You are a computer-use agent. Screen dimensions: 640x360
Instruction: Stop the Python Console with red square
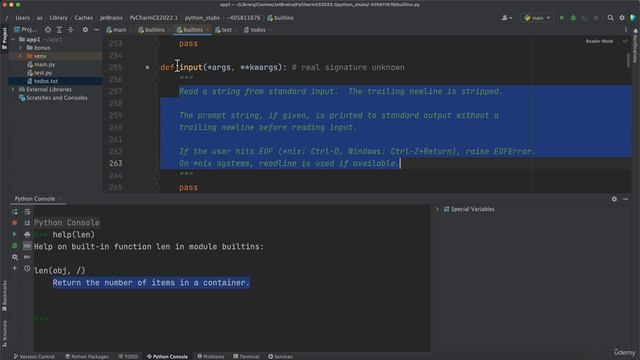pyautogui.click(x=15, y=223)
